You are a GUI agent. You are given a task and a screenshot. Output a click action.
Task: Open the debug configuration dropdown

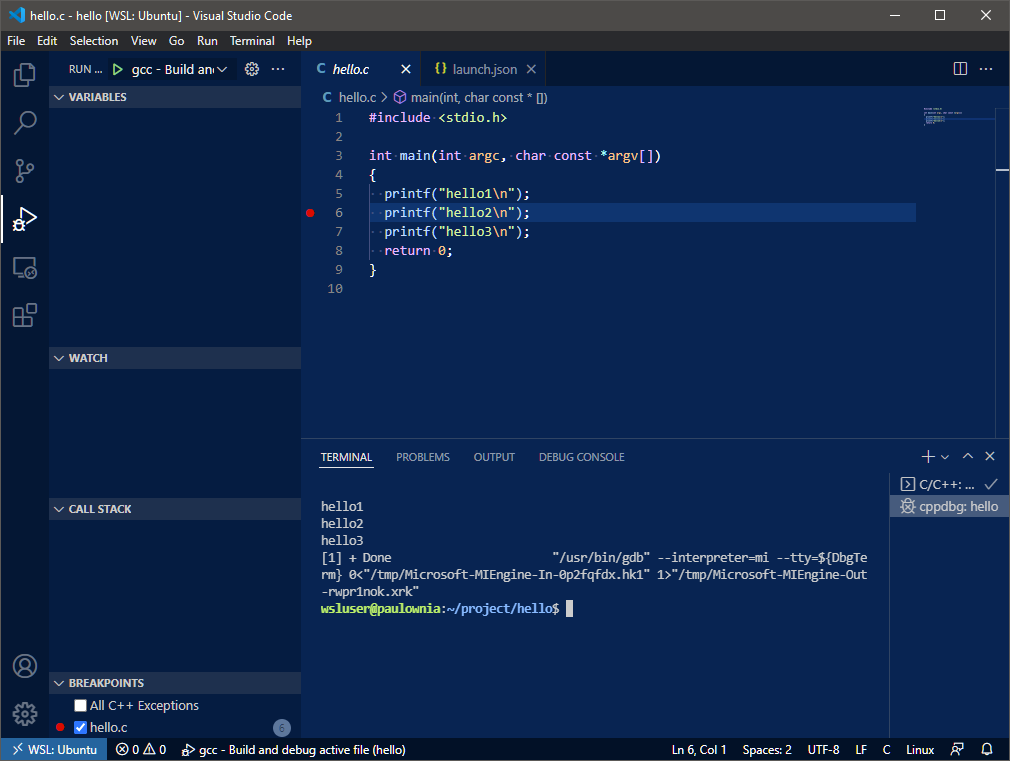180,69
